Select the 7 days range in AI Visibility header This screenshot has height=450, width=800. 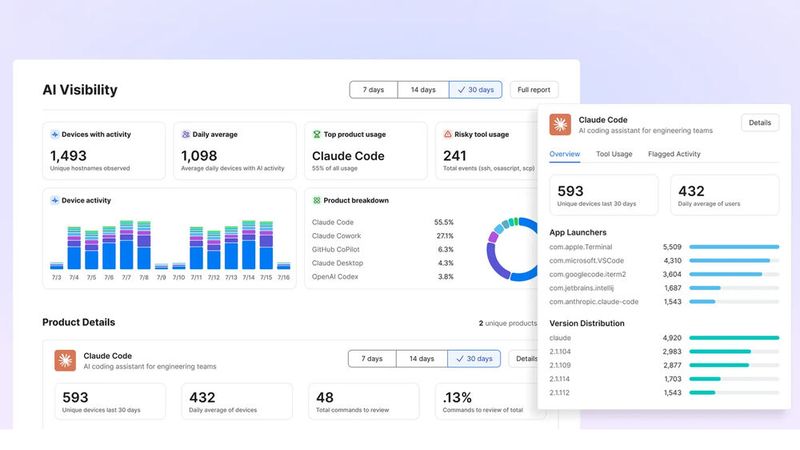[373, 90]
